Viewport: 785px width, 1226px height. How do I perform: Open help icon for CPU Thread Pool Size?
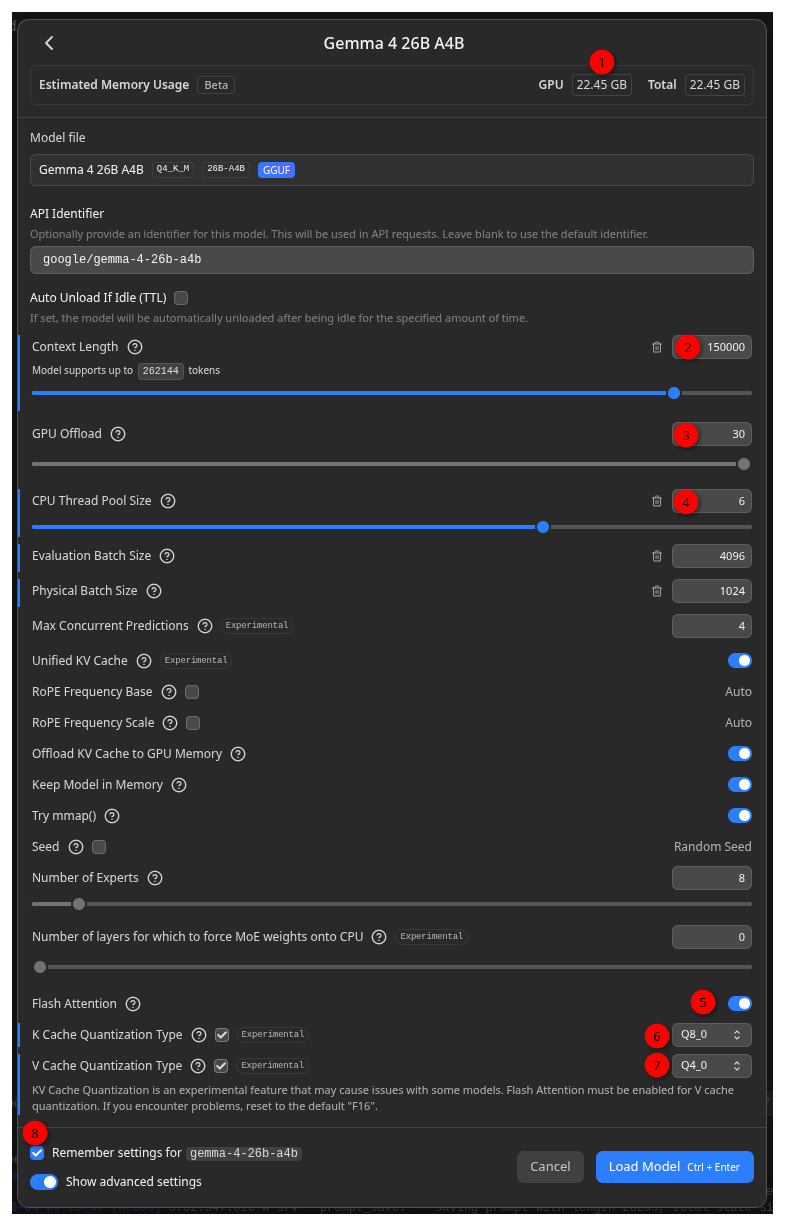(168, 501)
